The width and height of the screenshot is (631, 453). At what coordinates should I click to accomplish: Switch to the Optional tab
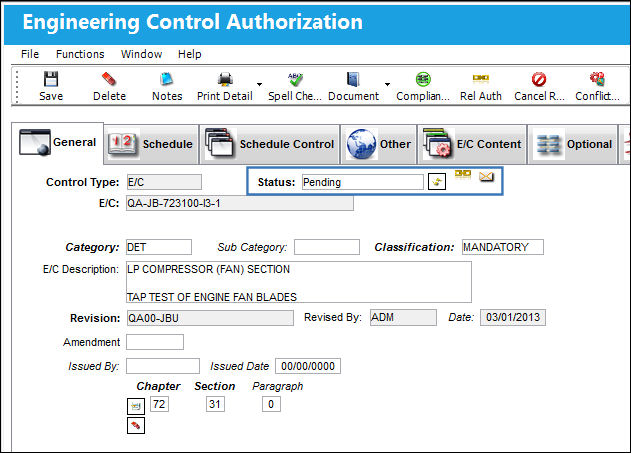point(572,144)
